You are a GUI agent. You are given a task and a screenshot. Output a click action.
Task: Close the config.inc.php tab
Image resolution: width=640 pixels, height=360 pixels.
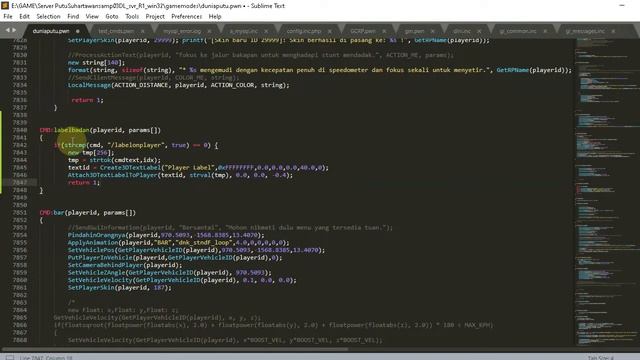point(329,31)
